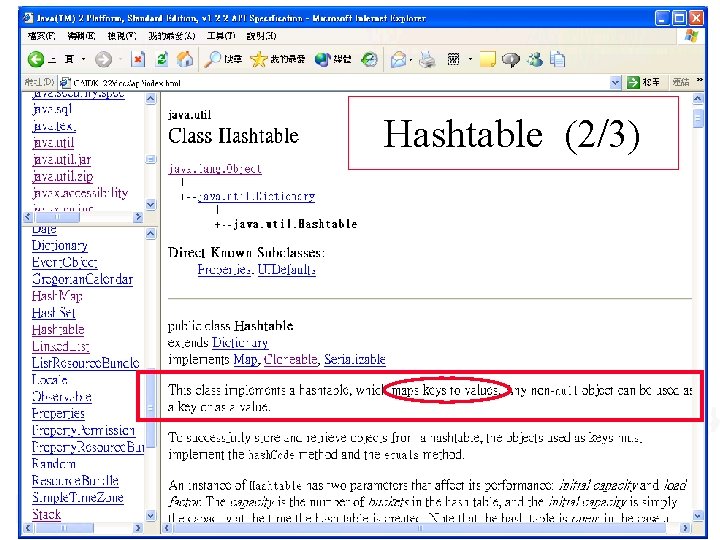Open the Dictionary class in class list
The width and height of the screenshot is (720, 540).
coord(60,246)
